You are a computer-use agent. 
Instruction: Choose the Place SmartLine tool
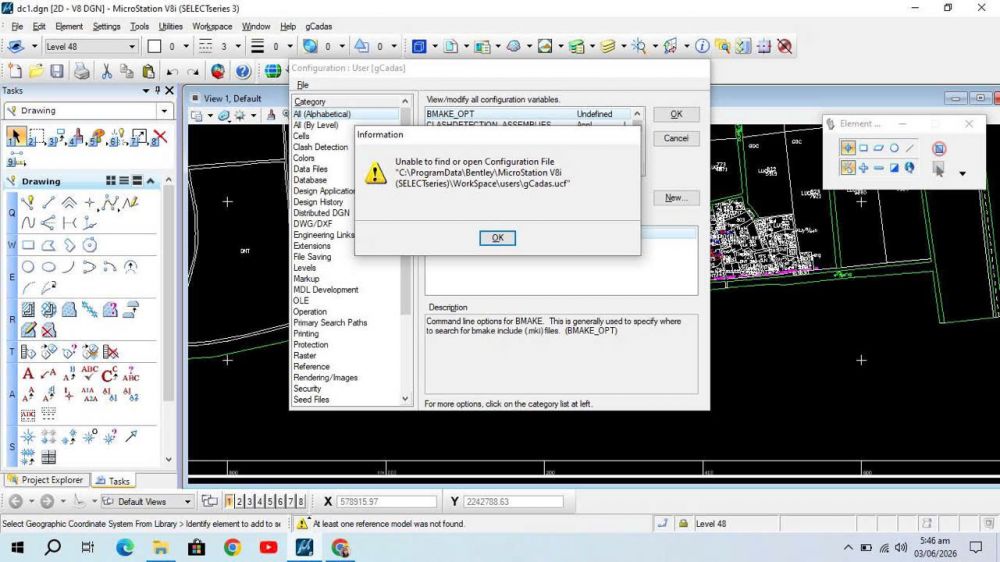[27, 203]
